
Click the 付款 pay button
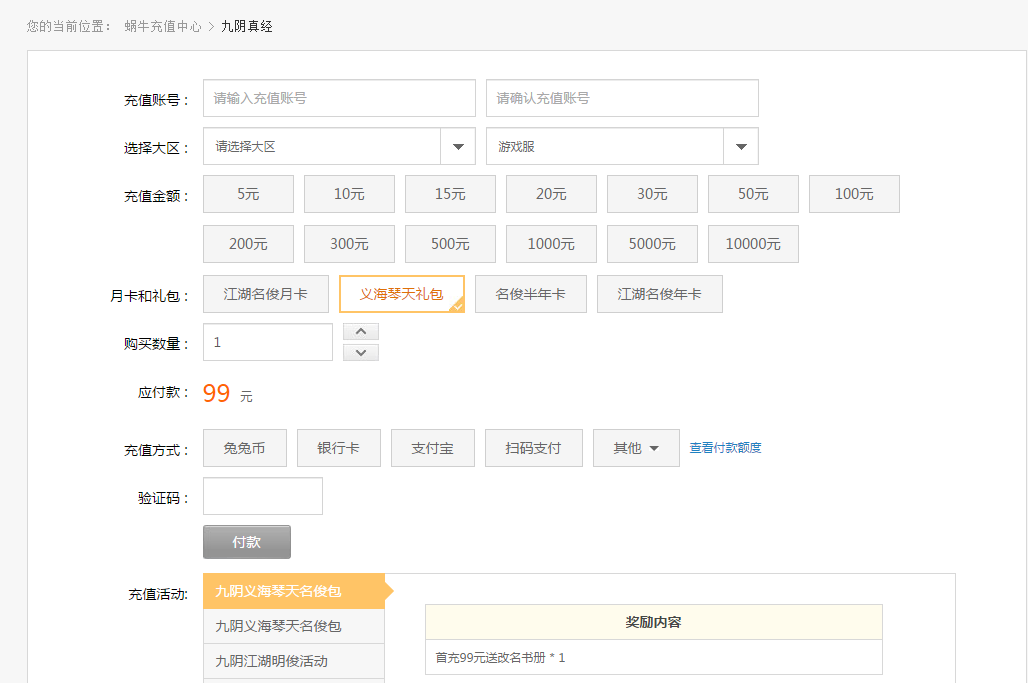click(x=246, y=542)
